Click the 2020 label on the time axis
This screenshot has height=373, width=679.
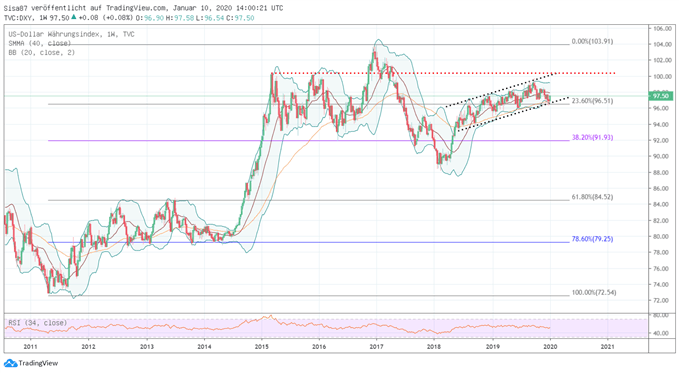(550, 347)
